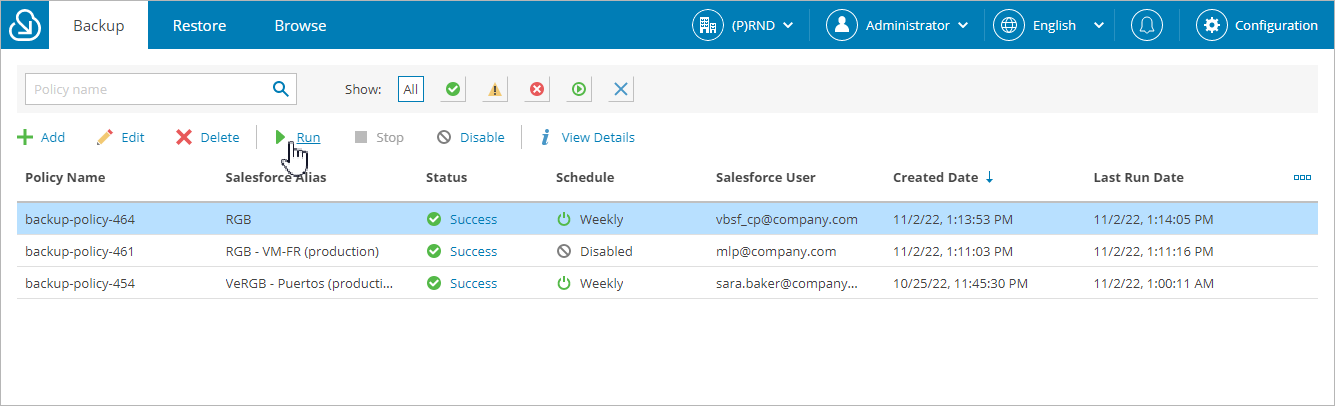
Task: Show policies with Running status filter
Action: [579, 89]
